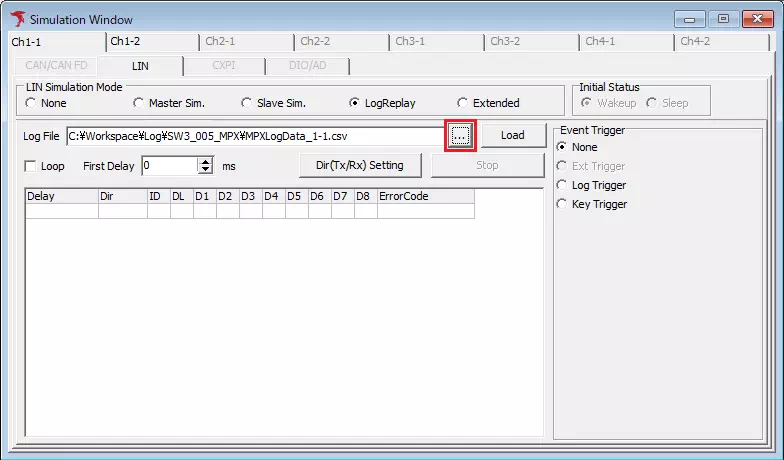Set LIN Simulation Mode to None
784x460 pixels.
[x=30, y=103]
